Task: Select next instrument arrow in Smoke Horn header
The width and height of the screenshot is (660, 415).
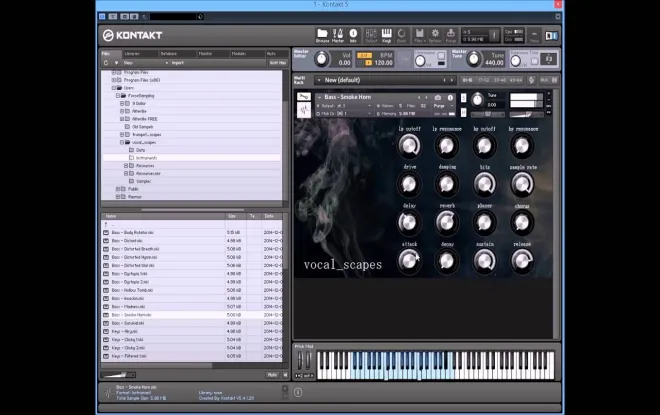Action: 426,97
